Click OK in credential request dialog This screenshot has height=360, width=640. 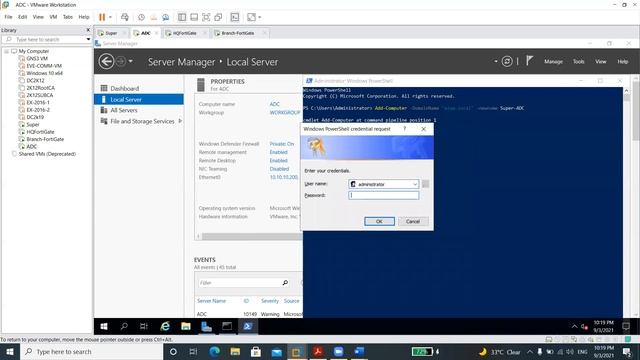[379, 221]
